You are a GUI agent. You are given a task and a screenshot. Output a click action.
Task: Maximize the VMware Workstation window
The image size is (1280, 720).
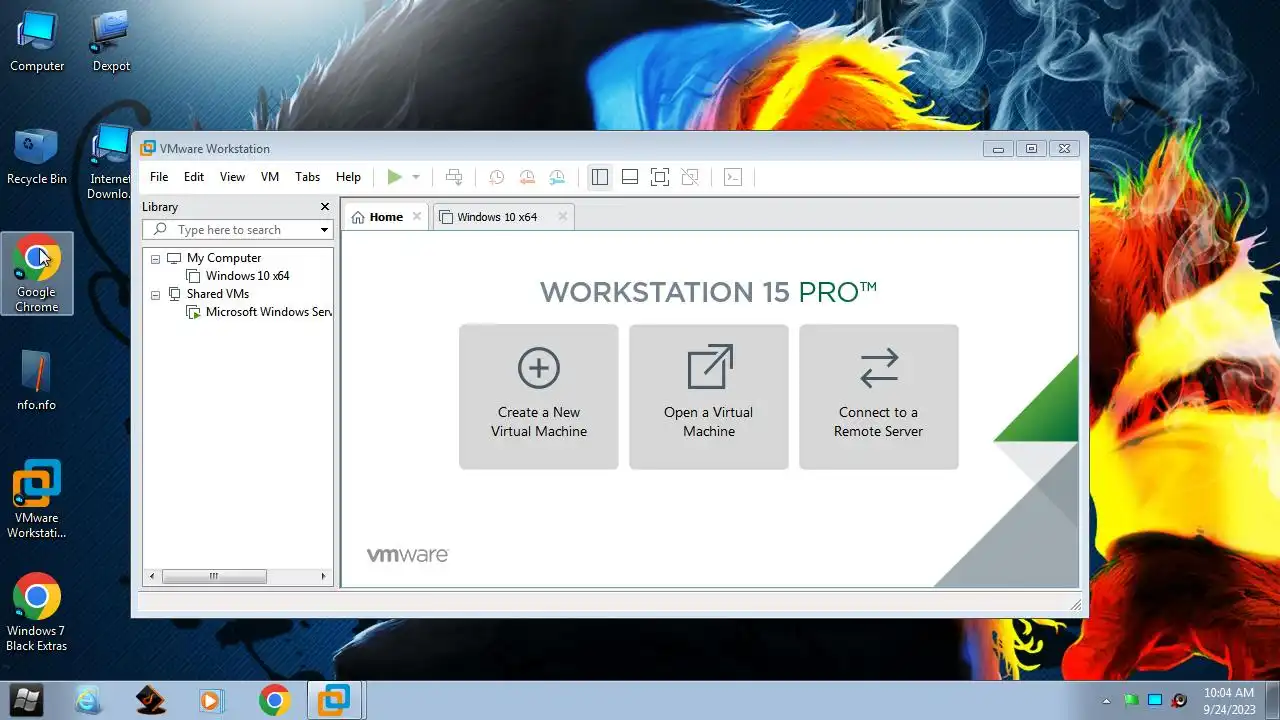[x=1031, y=149]
